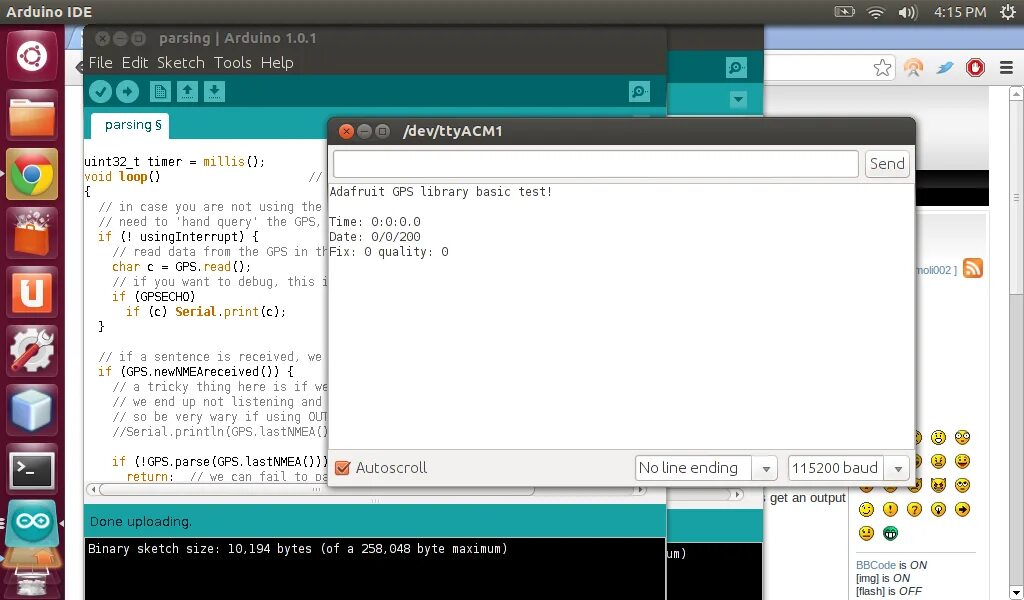Open the system gear session menu
Viewport: 1024px width, 600px height.
(x=1008, y=12)
